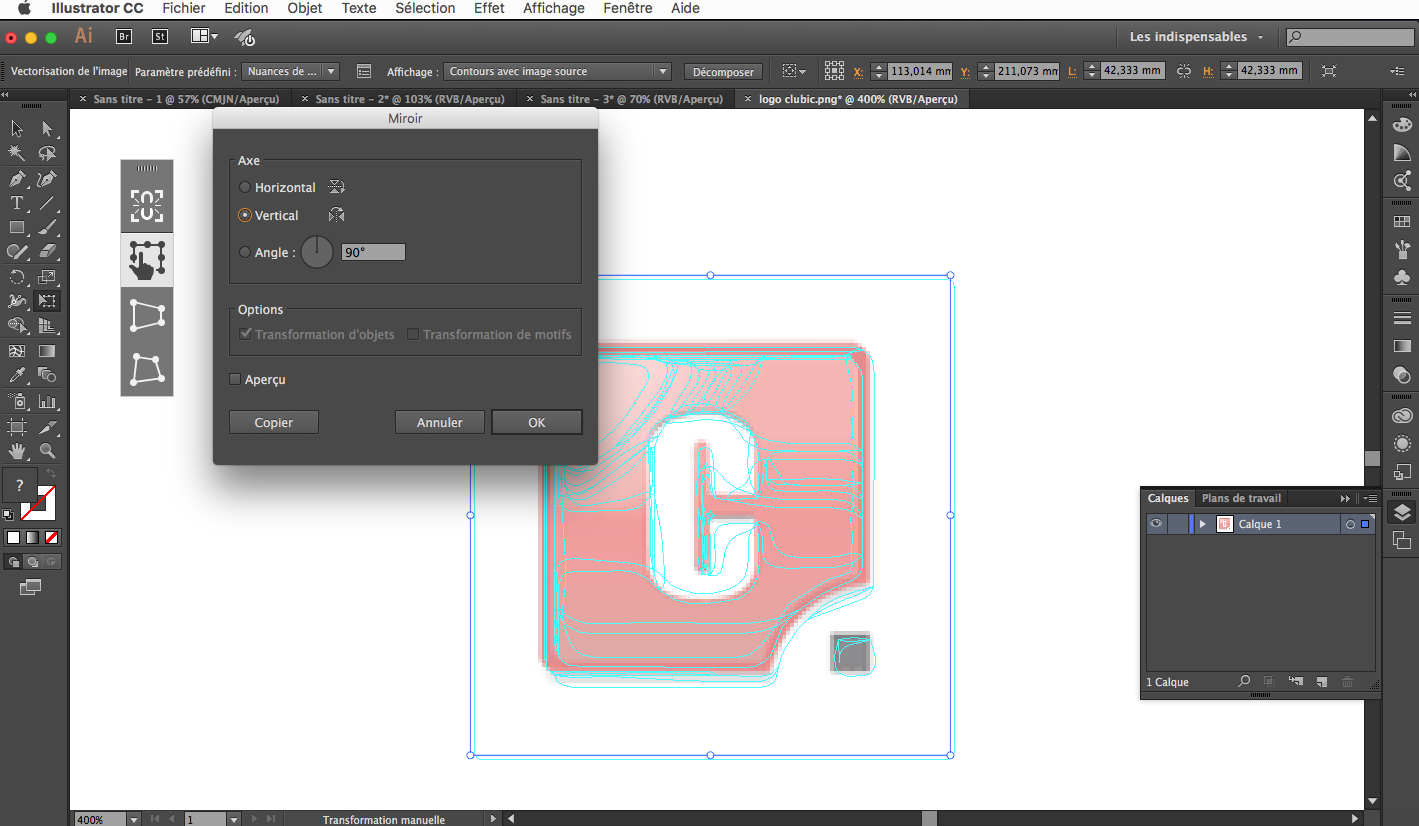
Task: Open the Swatches grid panel icon
Action: [1402, 221]
